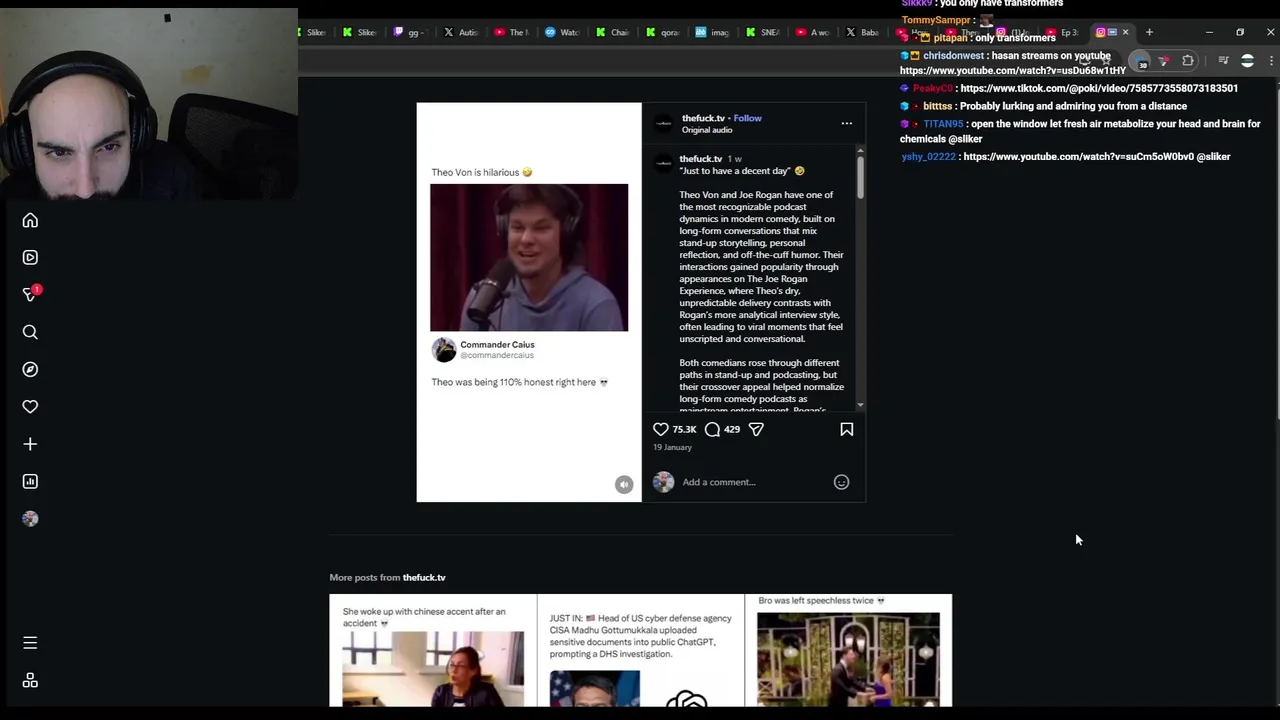The height and width of the screenshot is (720, 1280).
Task: Click the 429 comments count
Action: coord(732,429)
